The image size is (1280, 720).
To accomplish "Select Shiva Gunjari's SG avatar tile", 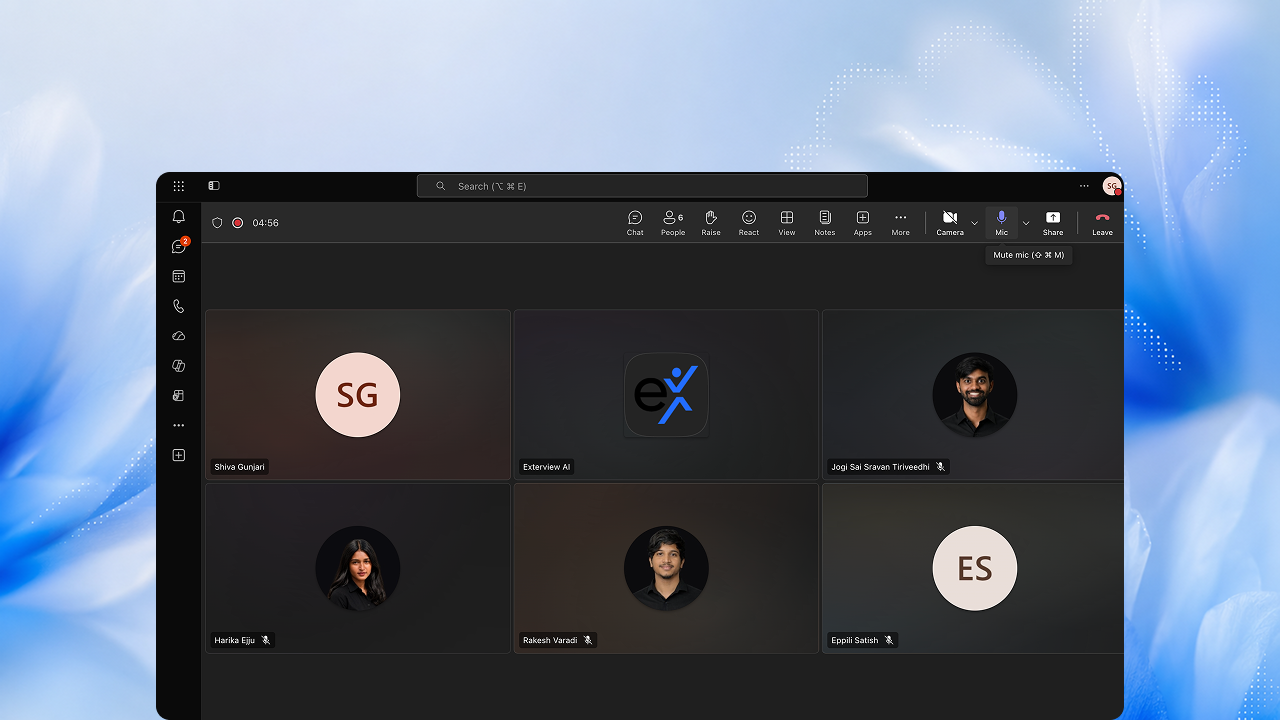I will click(x=358, y=395).
